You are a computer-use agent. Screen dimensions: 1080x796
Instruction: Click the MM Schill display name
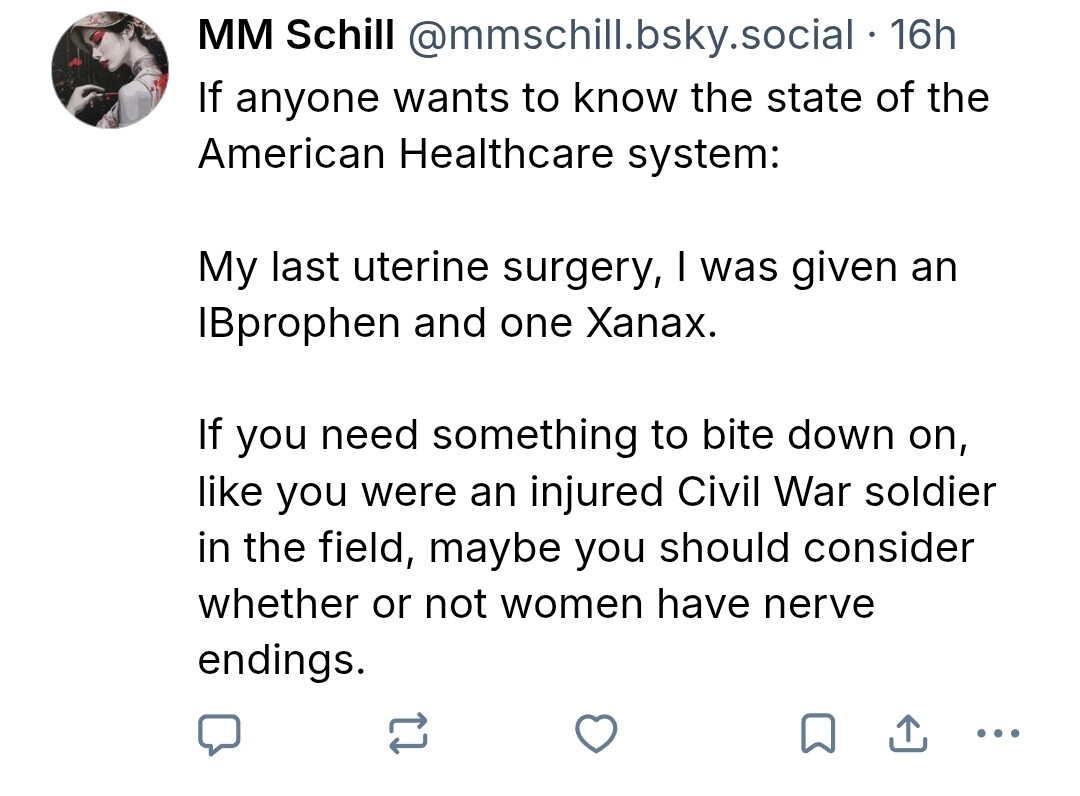296,37
